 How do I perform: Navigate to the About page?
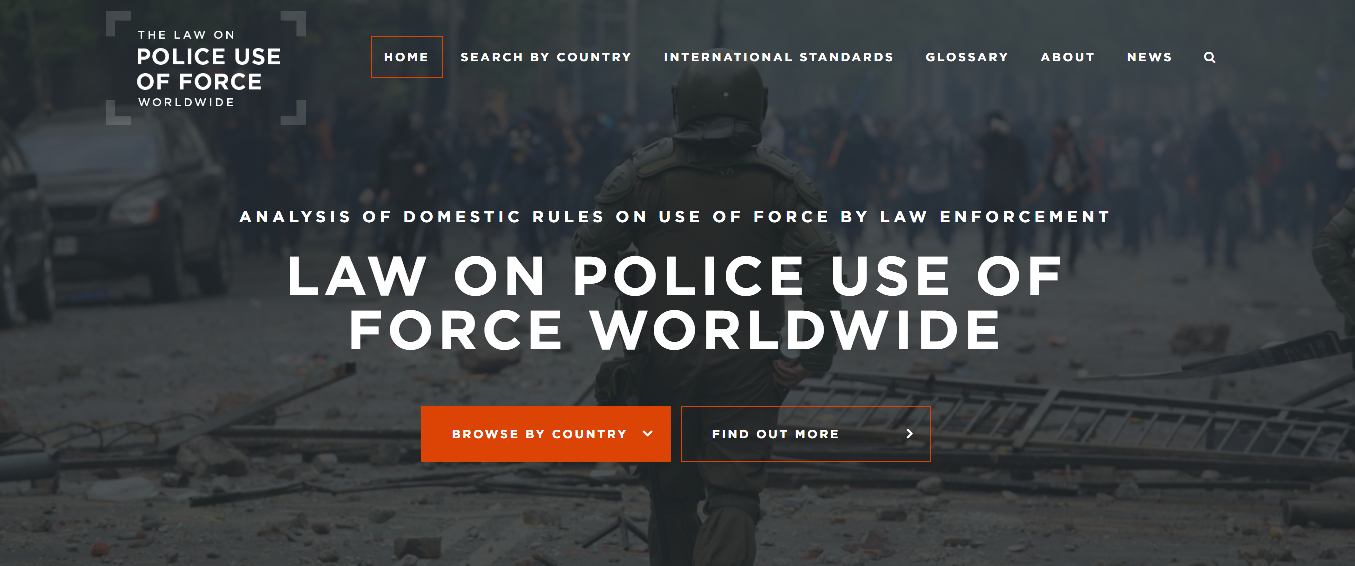(x=1068, y=57)
